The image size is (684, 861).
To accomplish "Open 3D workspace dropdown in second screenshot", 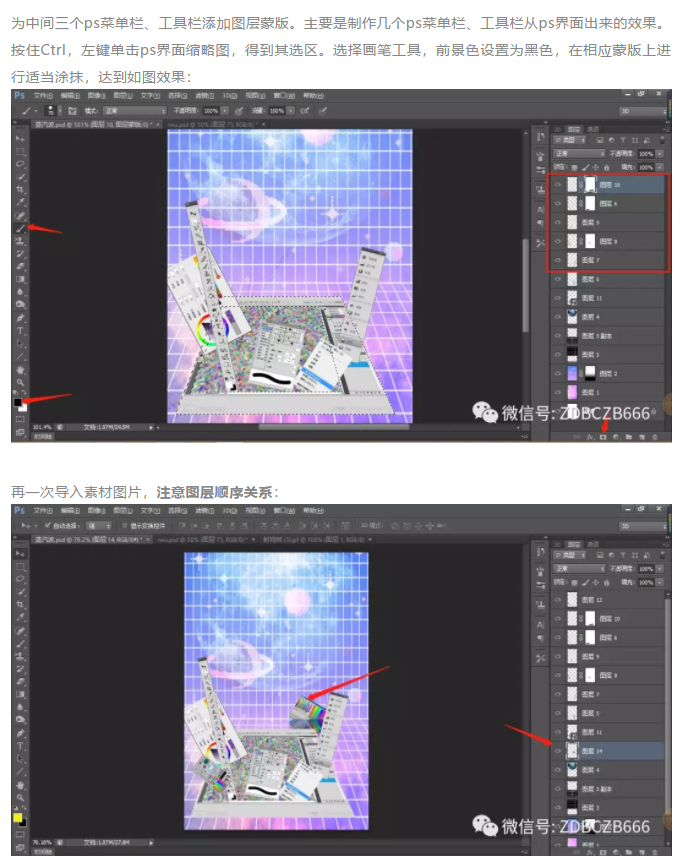I will pyautogui.click(x=643, y=526).
